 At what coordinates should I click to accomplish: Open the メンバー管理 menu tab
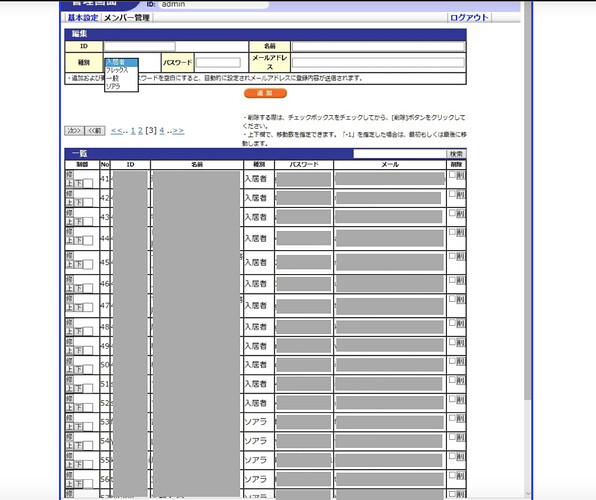coord(127,17)
